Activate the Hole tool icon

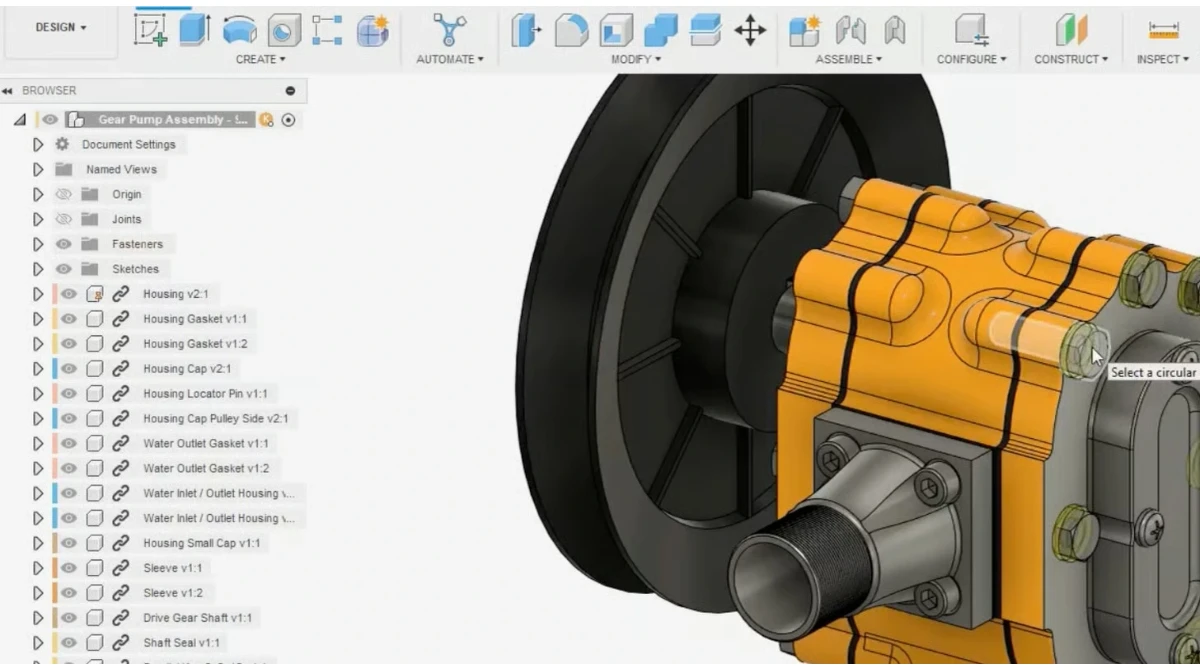(284, 31)
